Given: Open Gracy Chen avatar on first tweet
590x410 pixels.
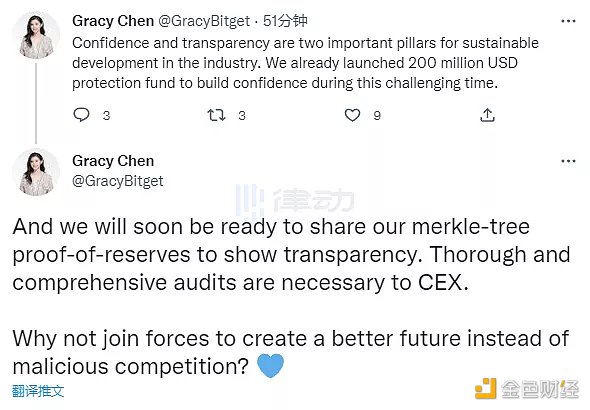Looking at the screenshot, I should 36,35.
